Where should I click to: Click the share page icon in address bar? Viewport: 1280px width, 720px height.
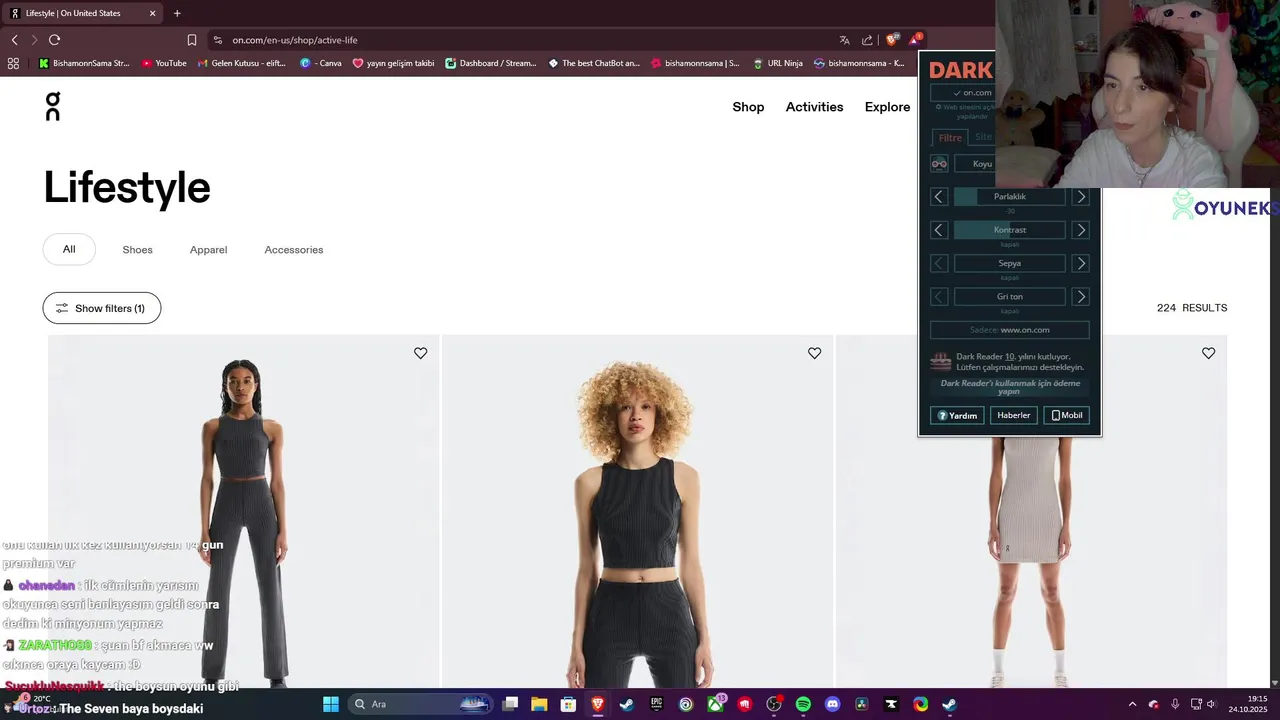point(867,40)
